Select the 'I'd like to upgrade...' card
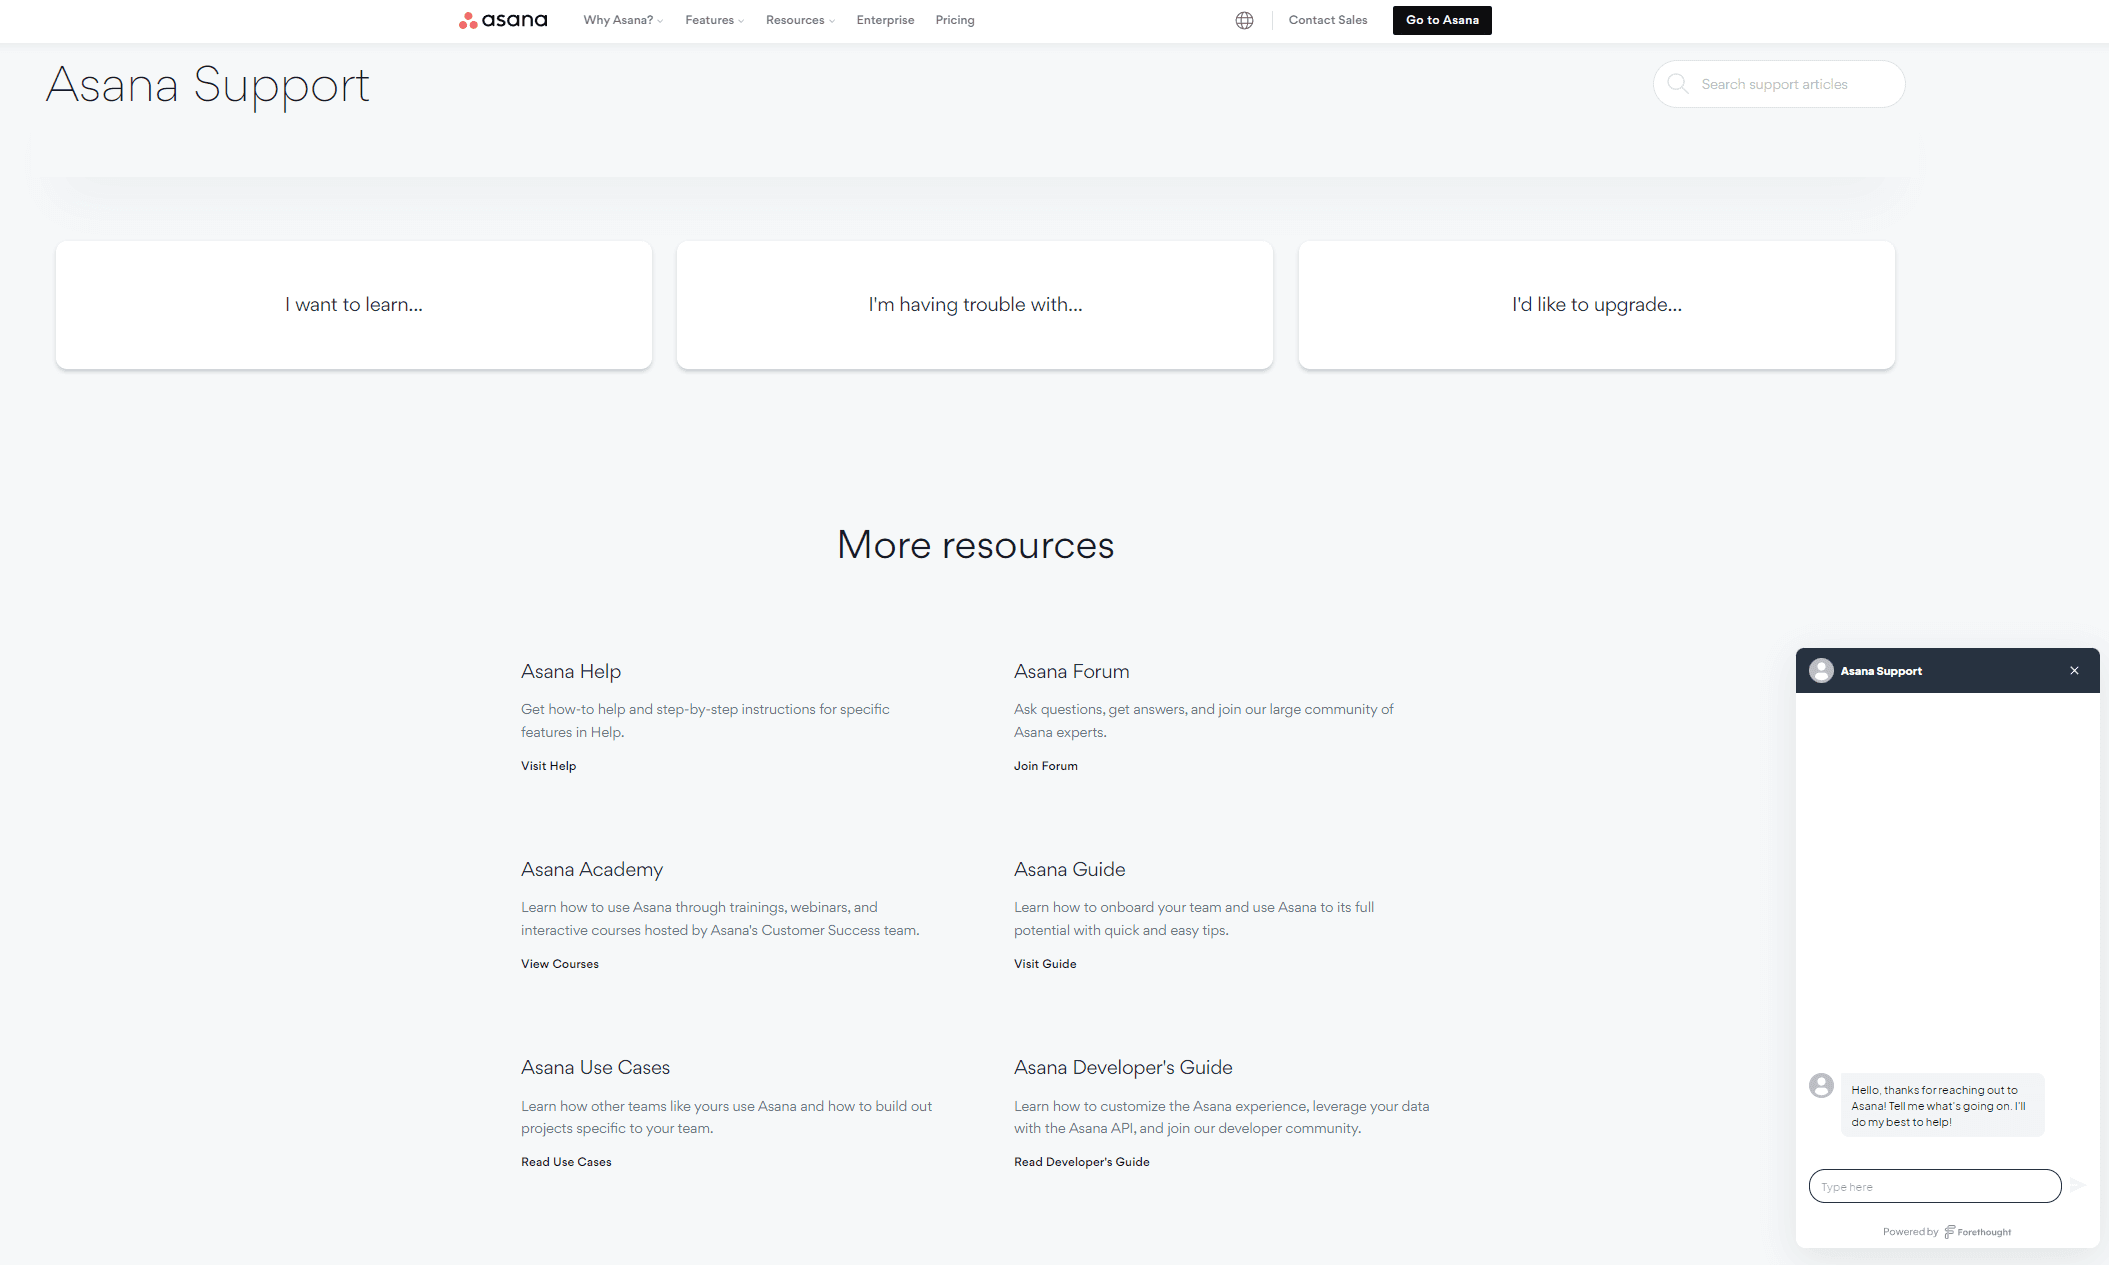 (x=1597, y=305)
